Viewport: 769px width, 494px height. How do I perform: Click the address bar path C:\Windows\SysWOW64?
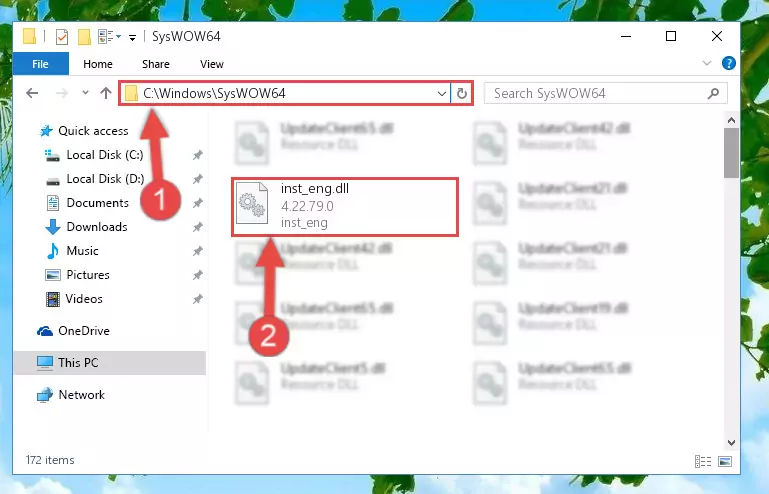coord(214,93)
